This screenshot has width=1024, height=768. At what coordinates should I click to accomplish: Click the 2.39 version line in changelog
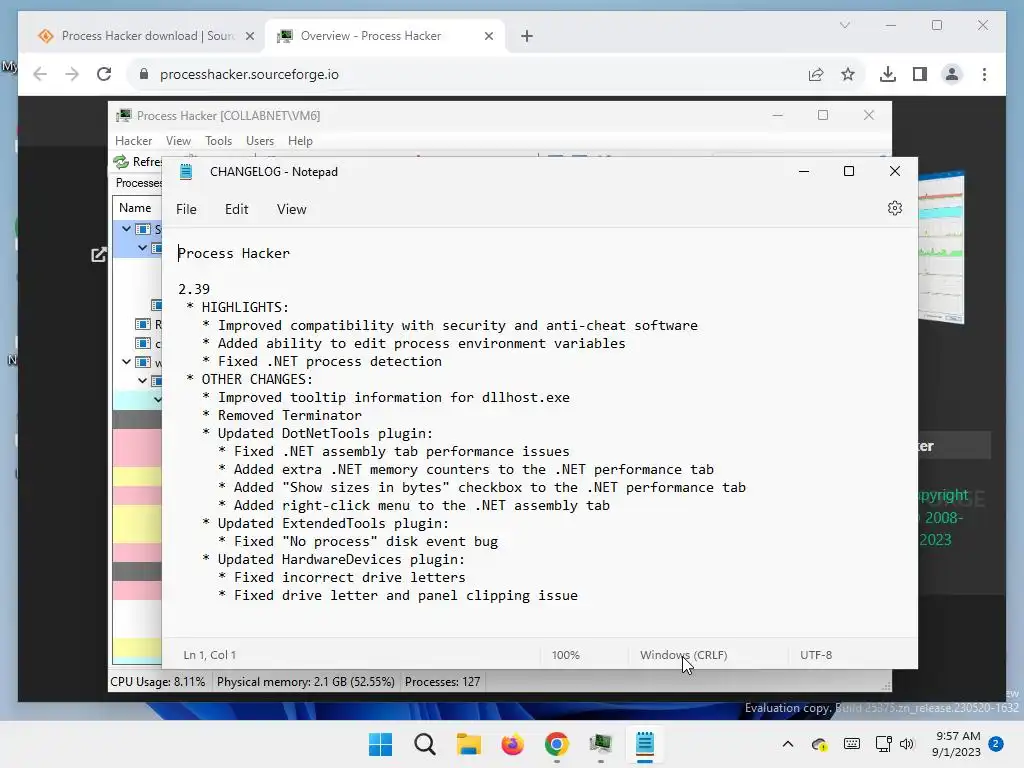point(194,289)
